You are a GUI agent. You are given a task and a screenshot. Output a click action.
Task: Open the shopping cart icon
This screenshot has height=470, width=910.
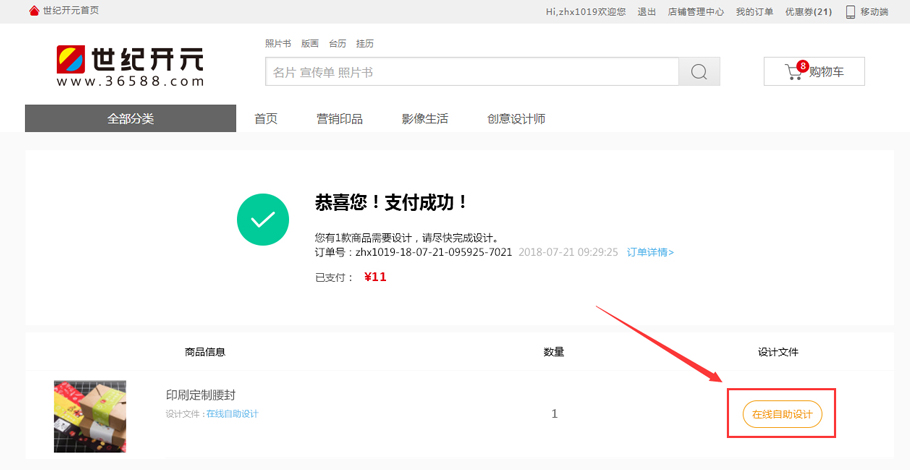point(794,72)
